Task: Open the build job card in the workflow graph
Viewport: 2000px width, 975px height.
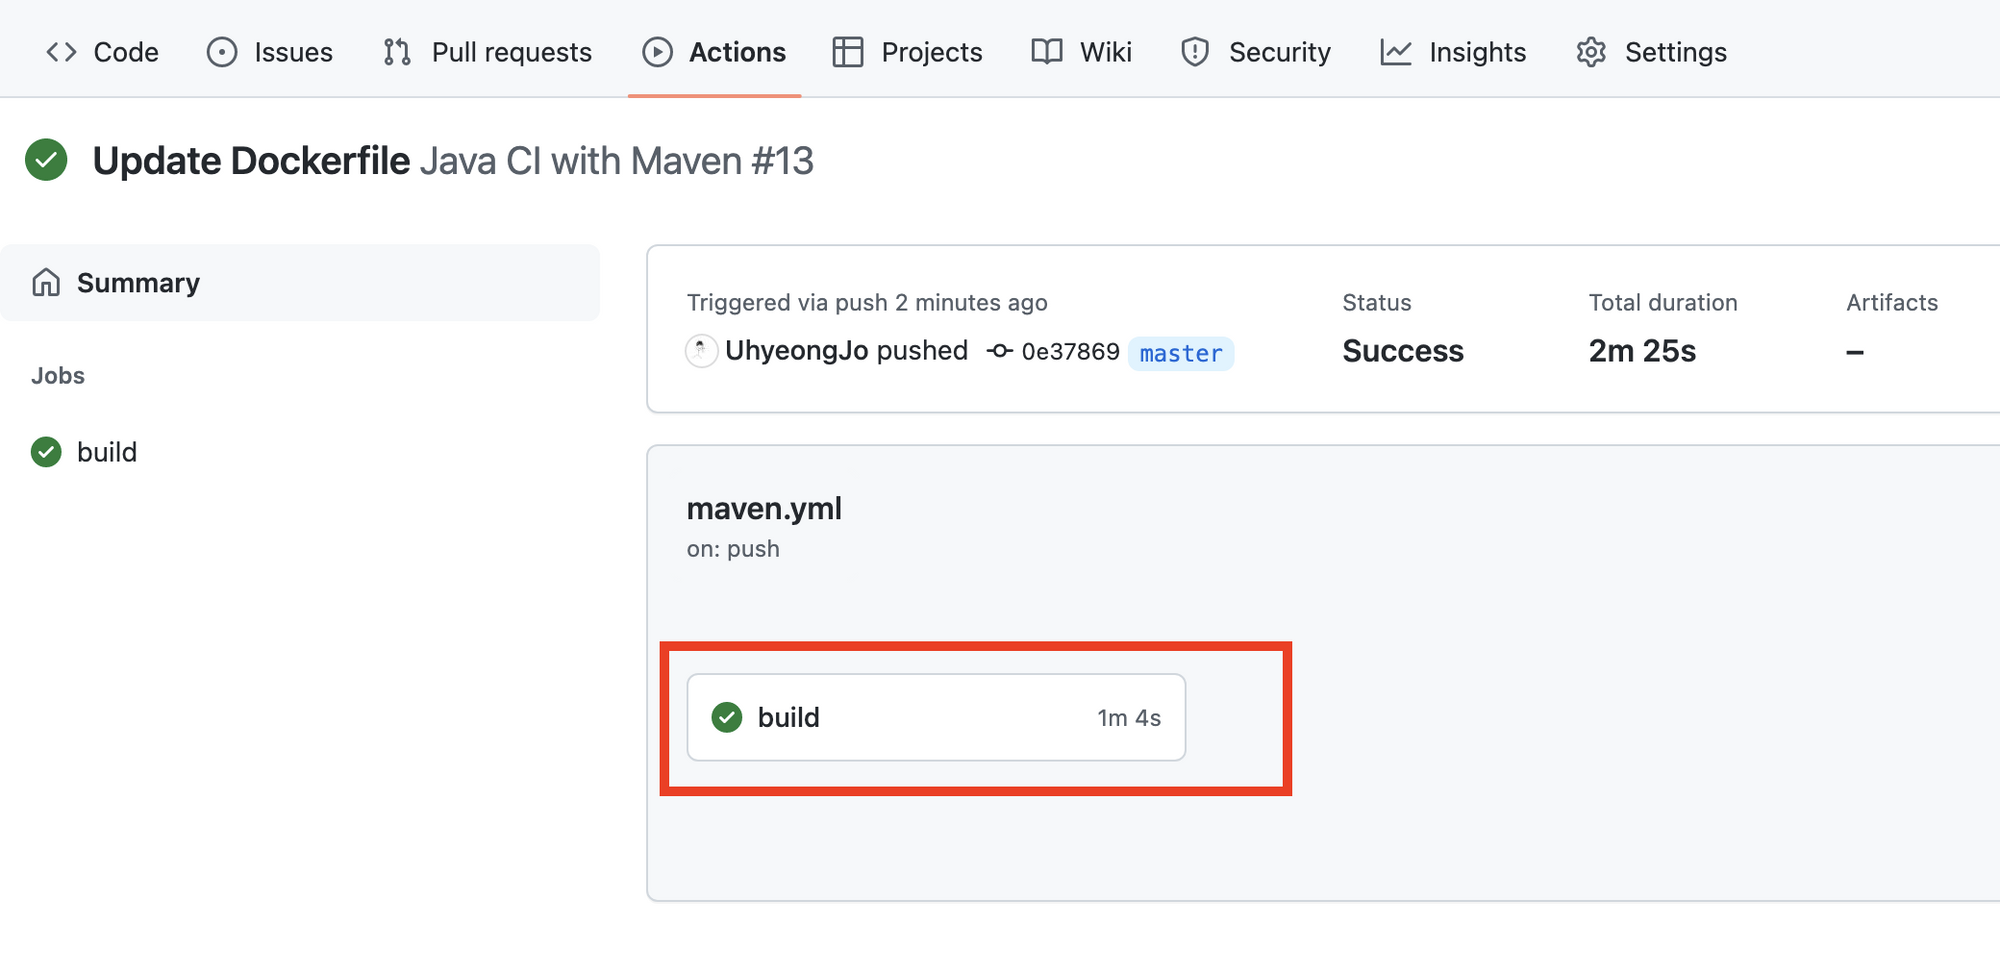Action: (936, 717)
